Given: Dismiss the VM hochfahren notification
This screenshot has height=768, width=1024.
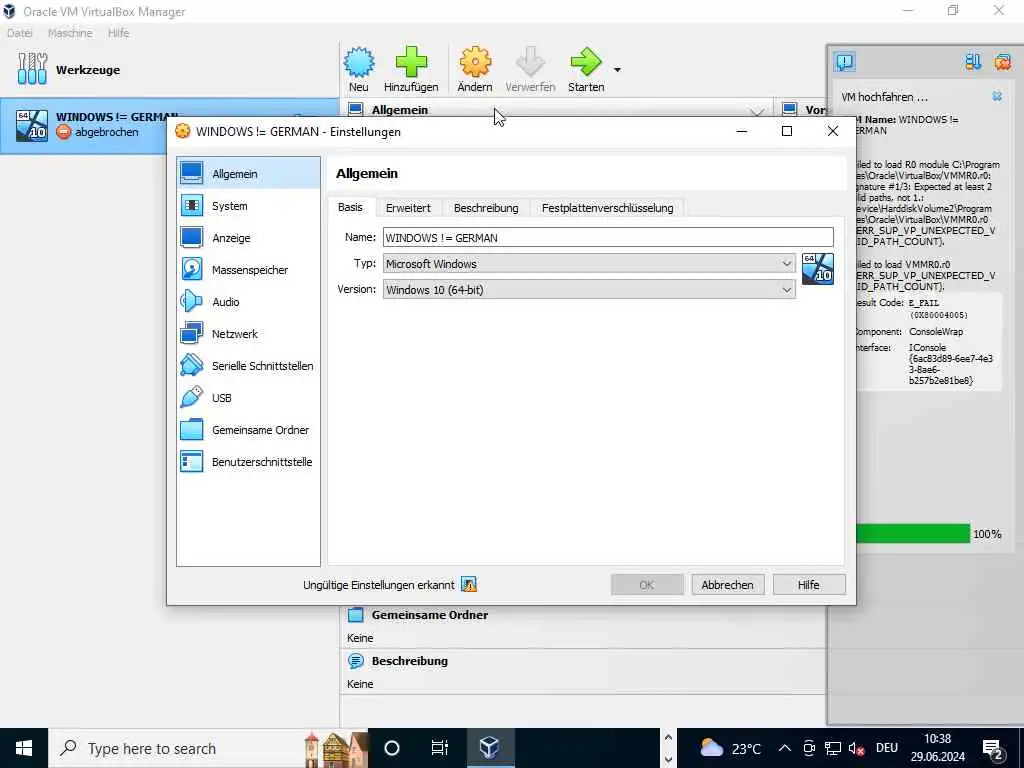Looking at the screenshot, I should 997,96.
